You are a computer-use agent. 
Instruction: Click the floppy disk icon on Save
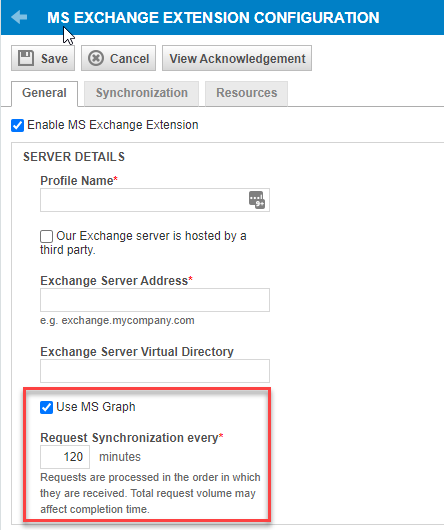click(x=26, y=58)
